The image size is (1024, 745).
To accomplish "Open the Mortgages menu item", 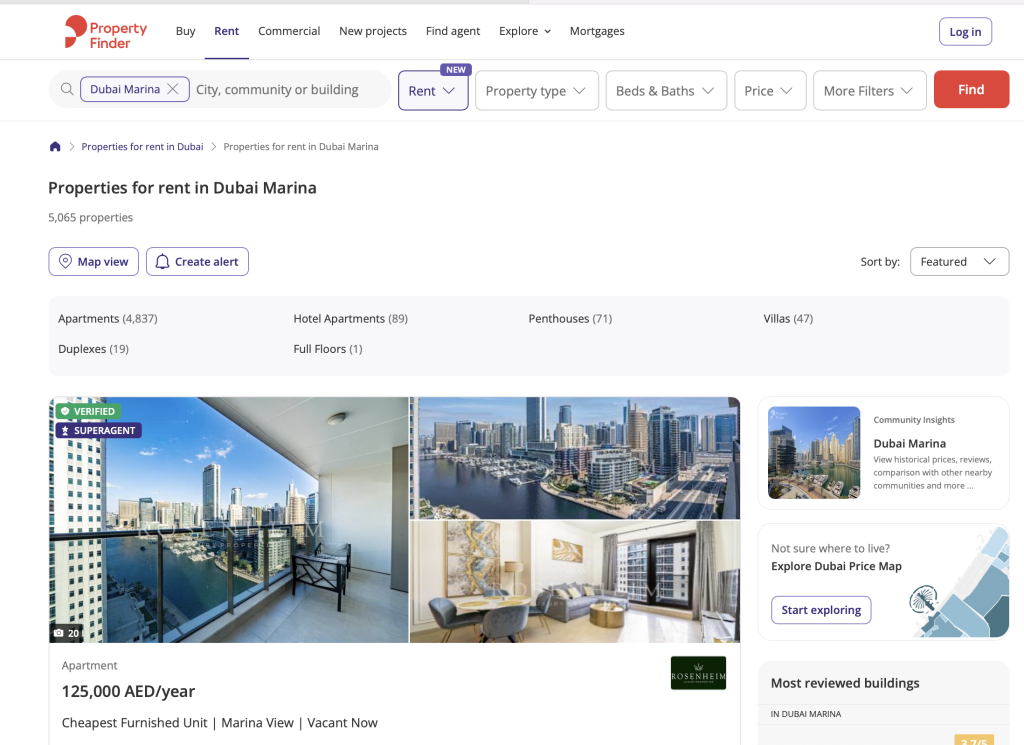I will point(597,31).
